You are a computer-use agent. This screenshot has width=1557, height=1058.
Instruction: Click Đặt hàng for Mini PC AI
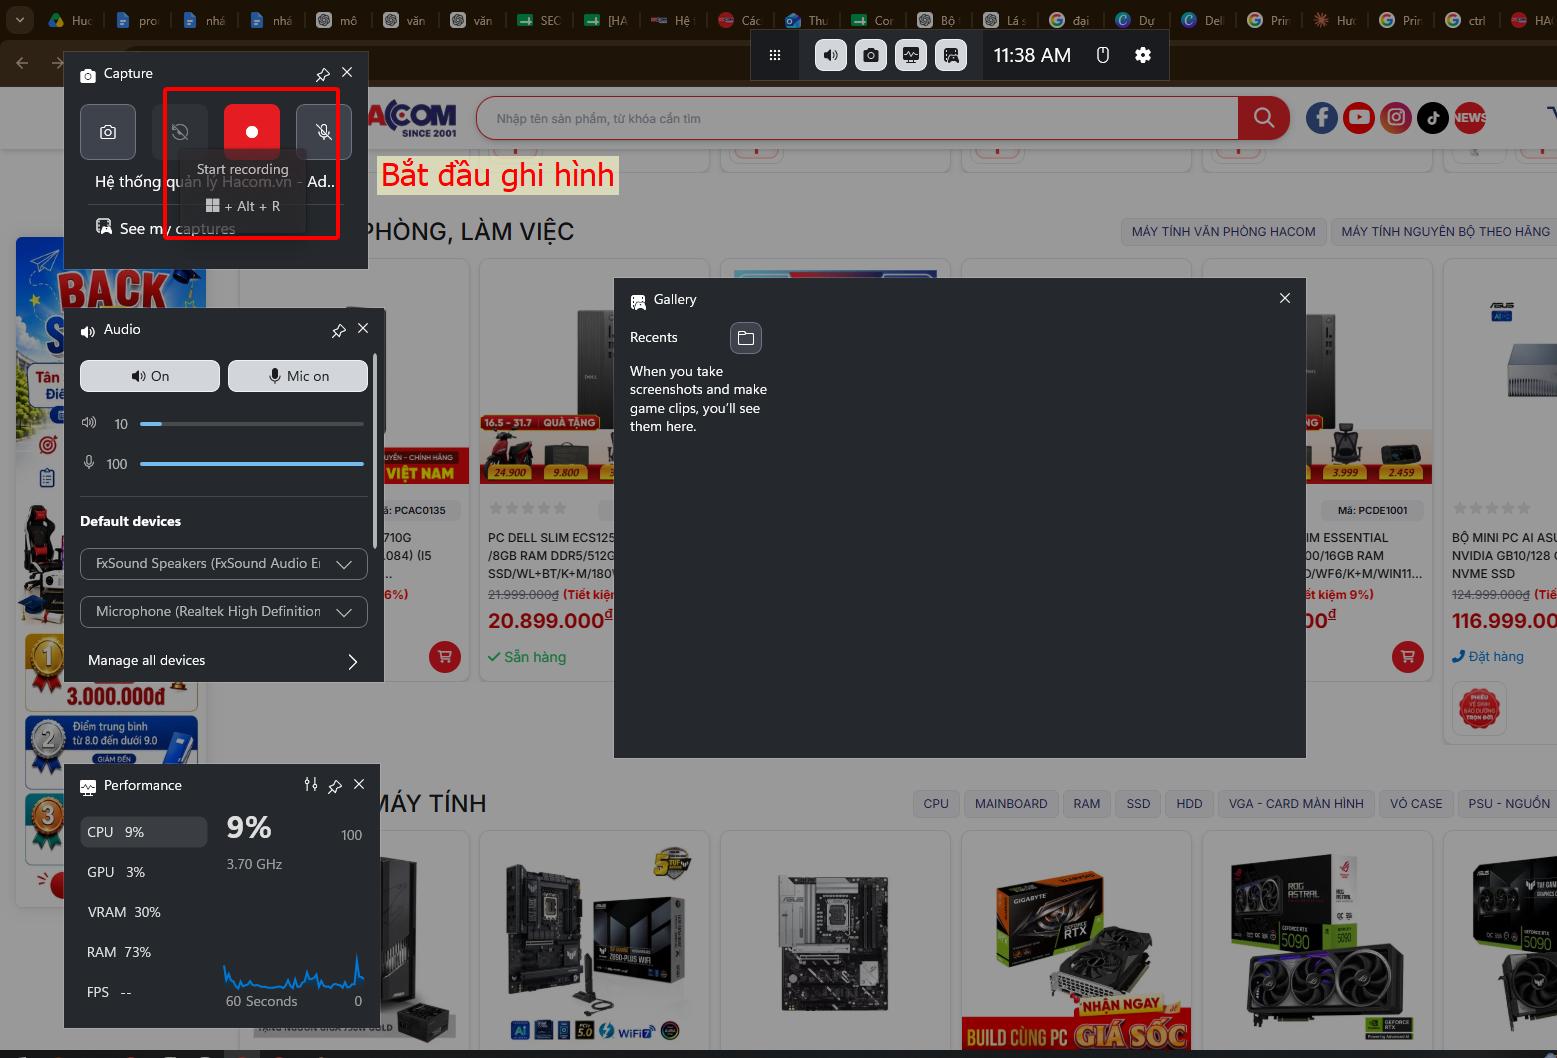(x=1488, y=657)
